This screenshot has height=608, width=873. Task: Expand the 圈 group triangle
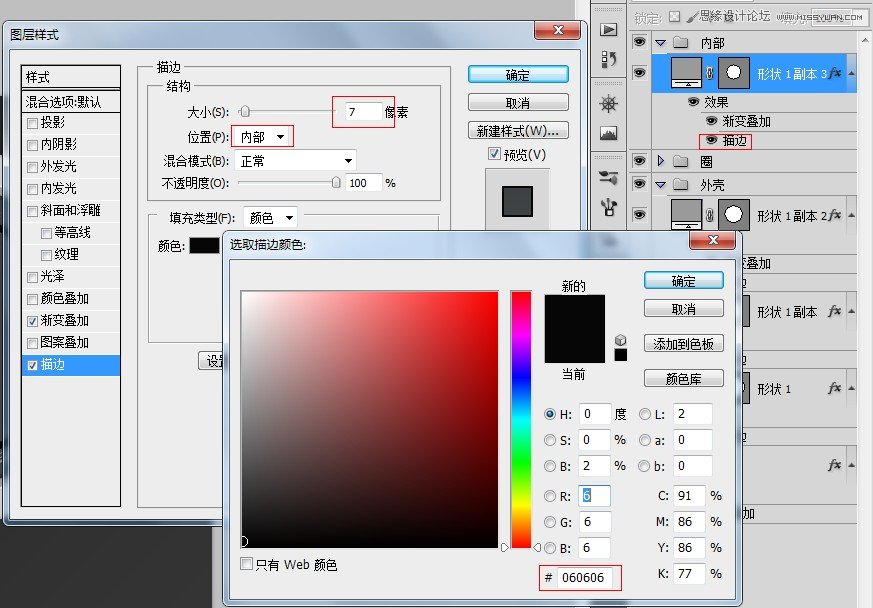pyautogui.click(x=660, y=161)
